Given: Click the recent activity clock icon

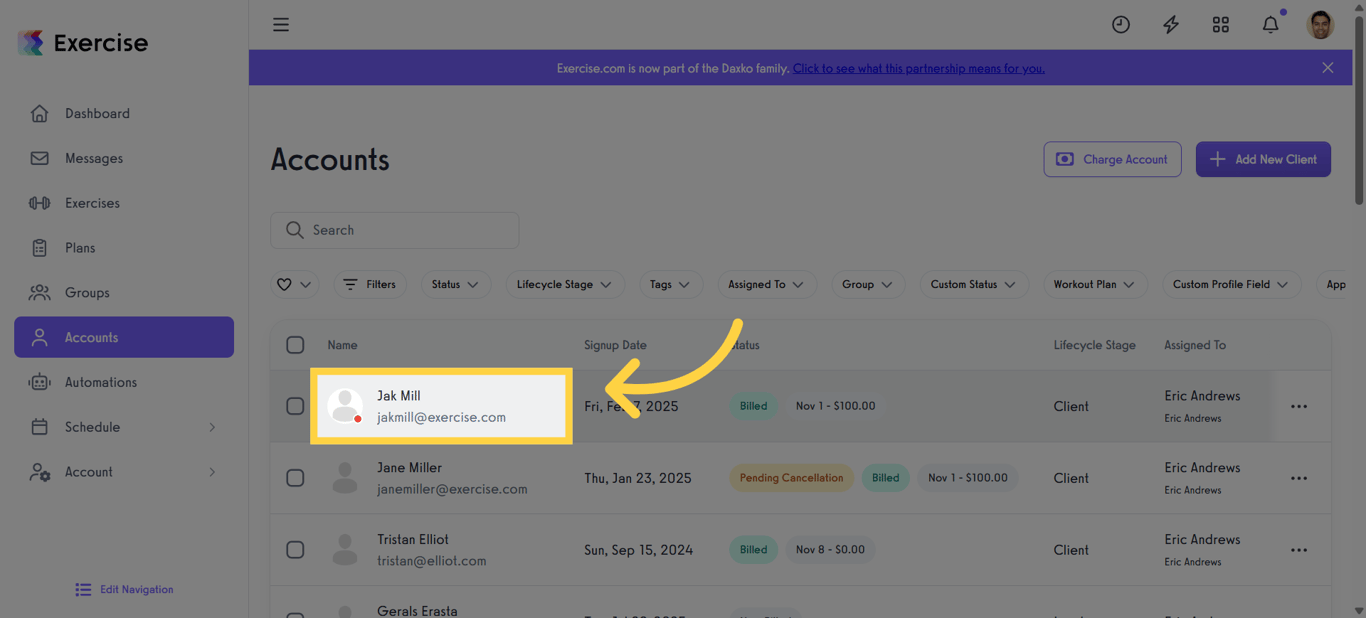Looking at the screenshot, I should (x=1120, y=24).
